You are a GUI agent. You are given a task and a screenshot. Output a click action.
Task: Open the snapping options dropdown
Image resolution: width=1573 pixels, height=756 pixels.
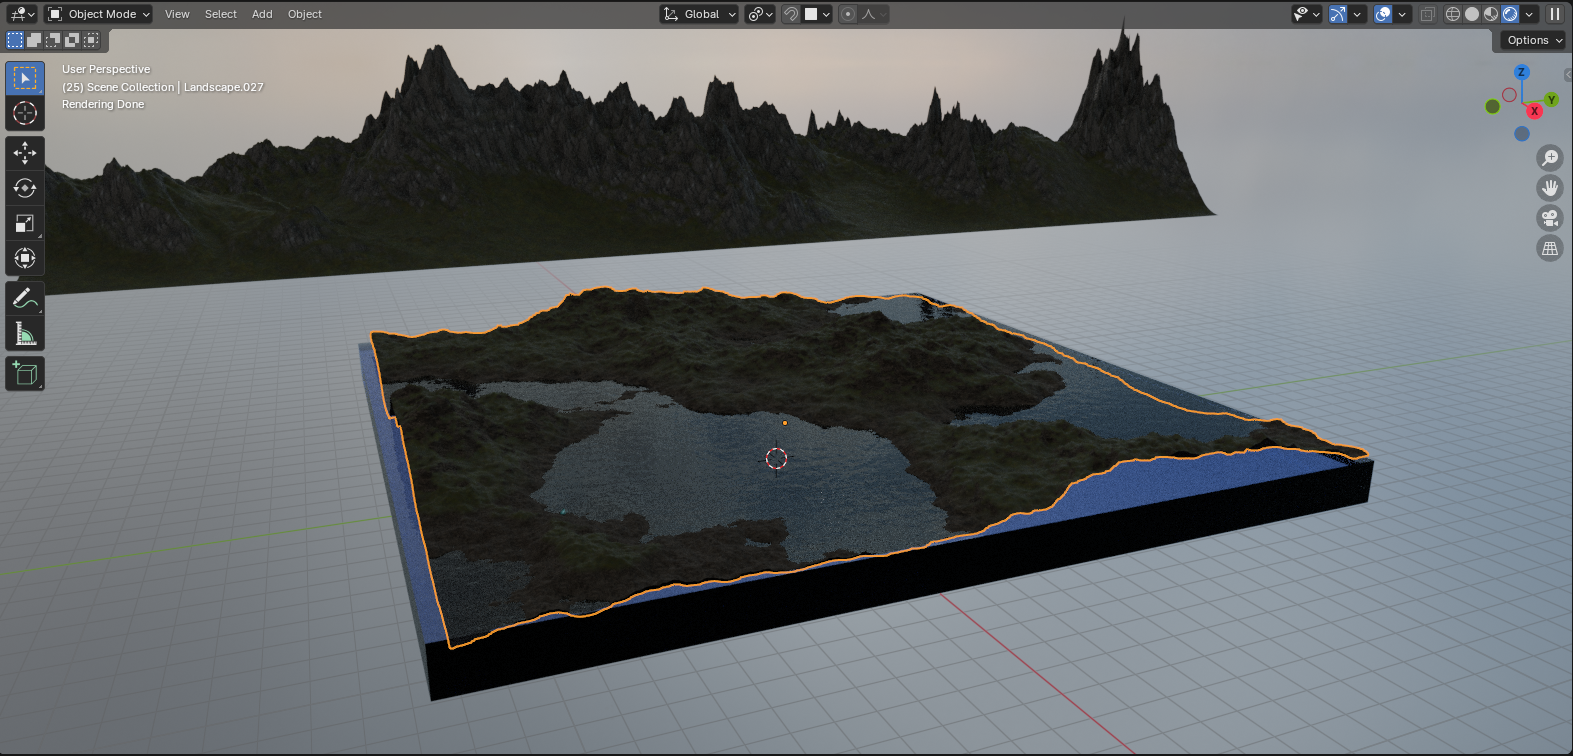[817, 14]
